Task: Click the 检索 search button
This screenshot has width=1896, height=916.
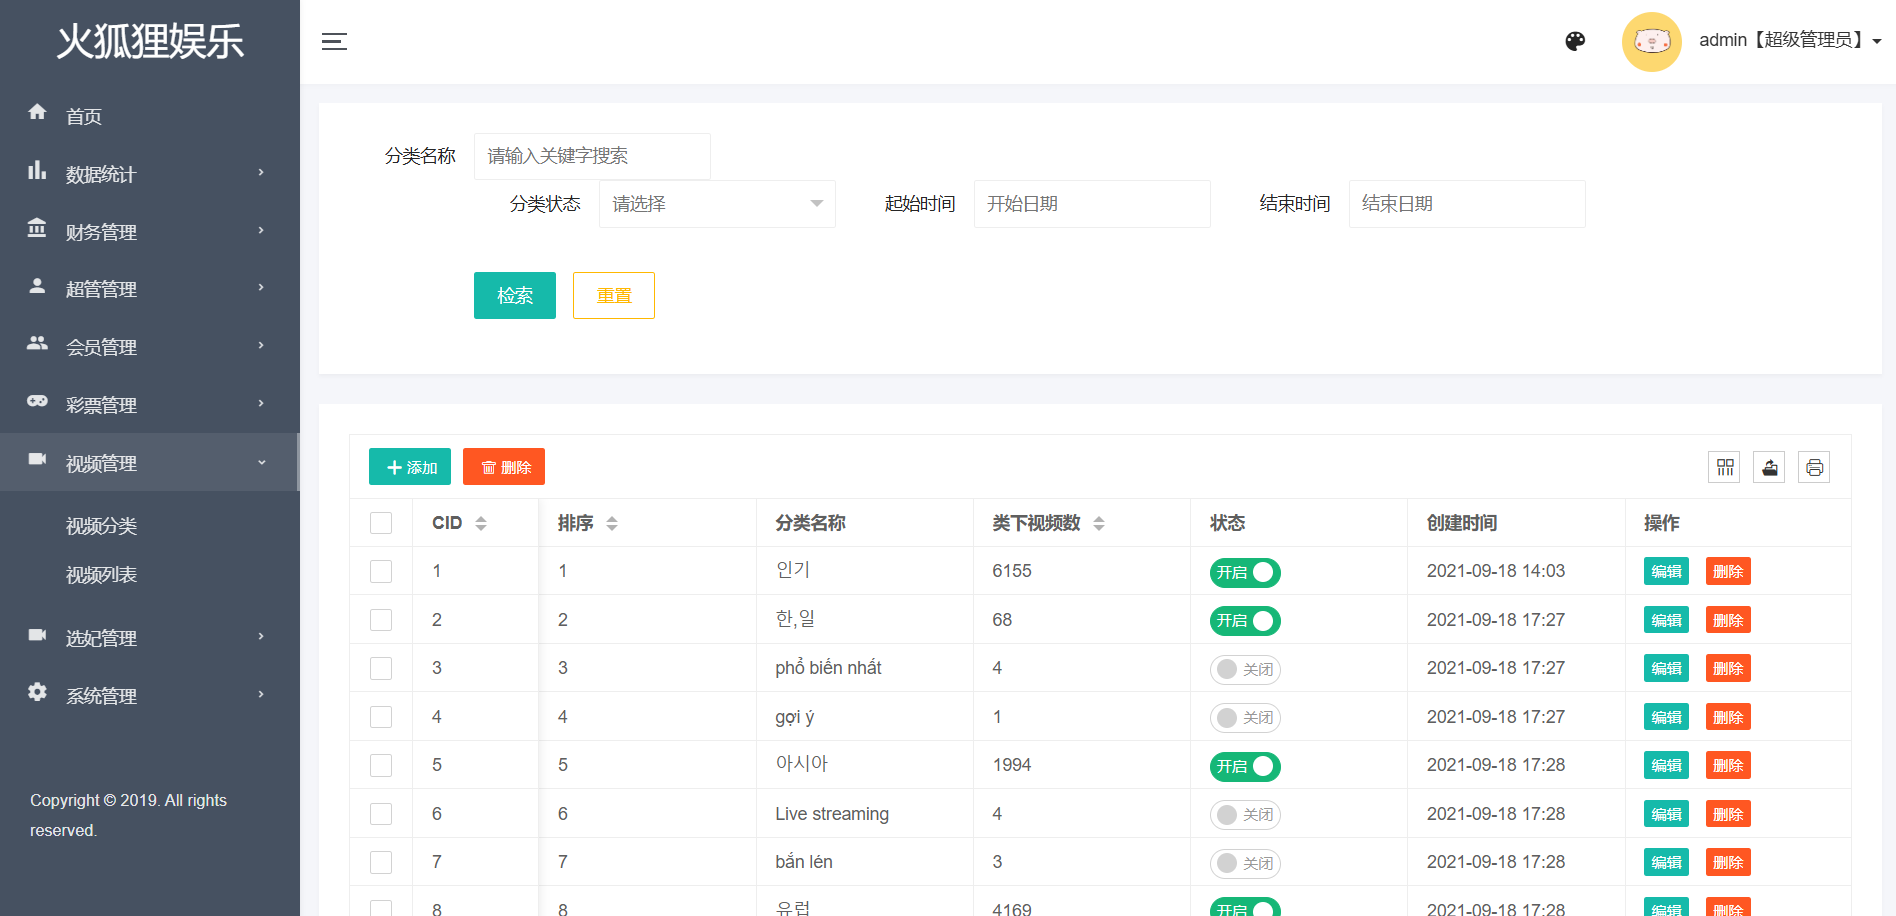Action: [x=514, y=296]
